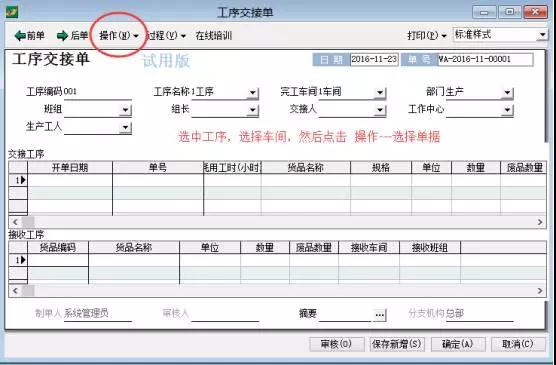Open 在线培训 online training
The width and height of the screenshot is (556, 365).
point(213,35)
